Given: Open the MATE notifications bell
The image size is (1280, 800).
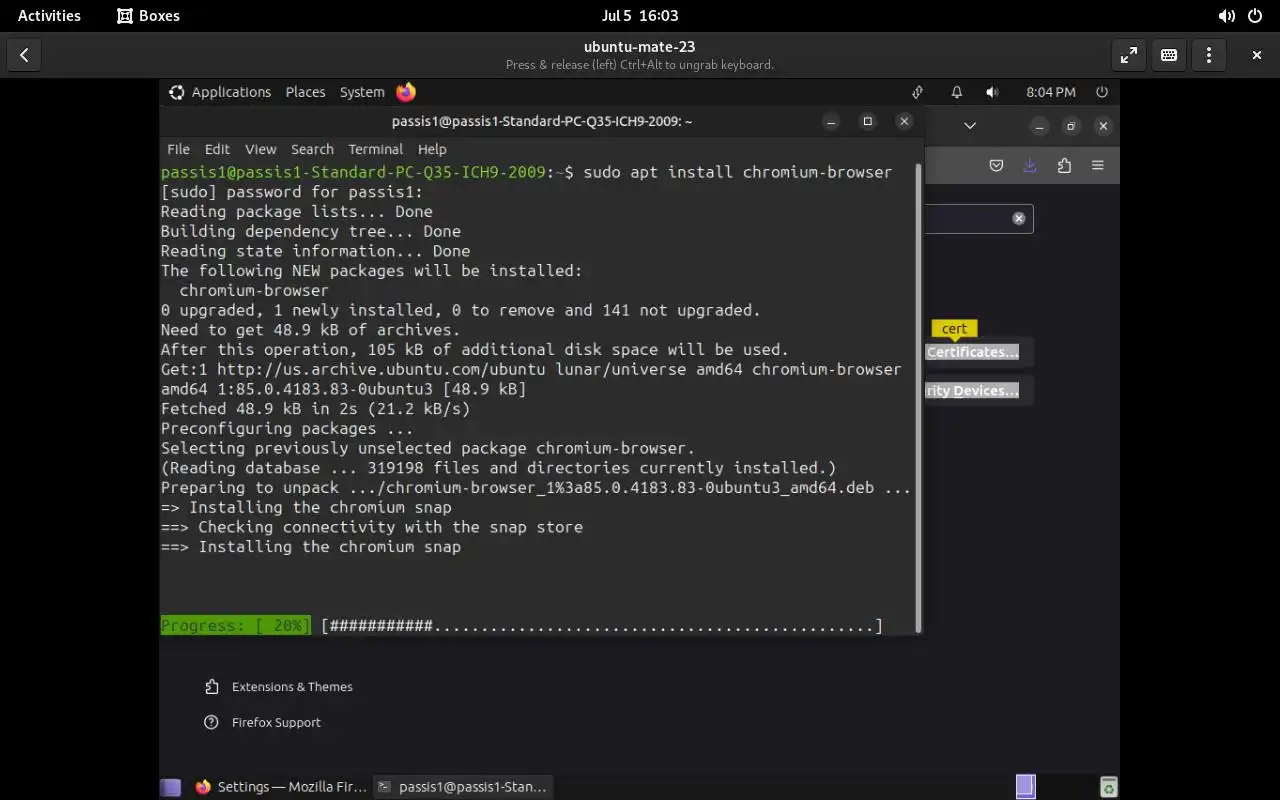Looking at the screenshot, I should click(957, 92).
